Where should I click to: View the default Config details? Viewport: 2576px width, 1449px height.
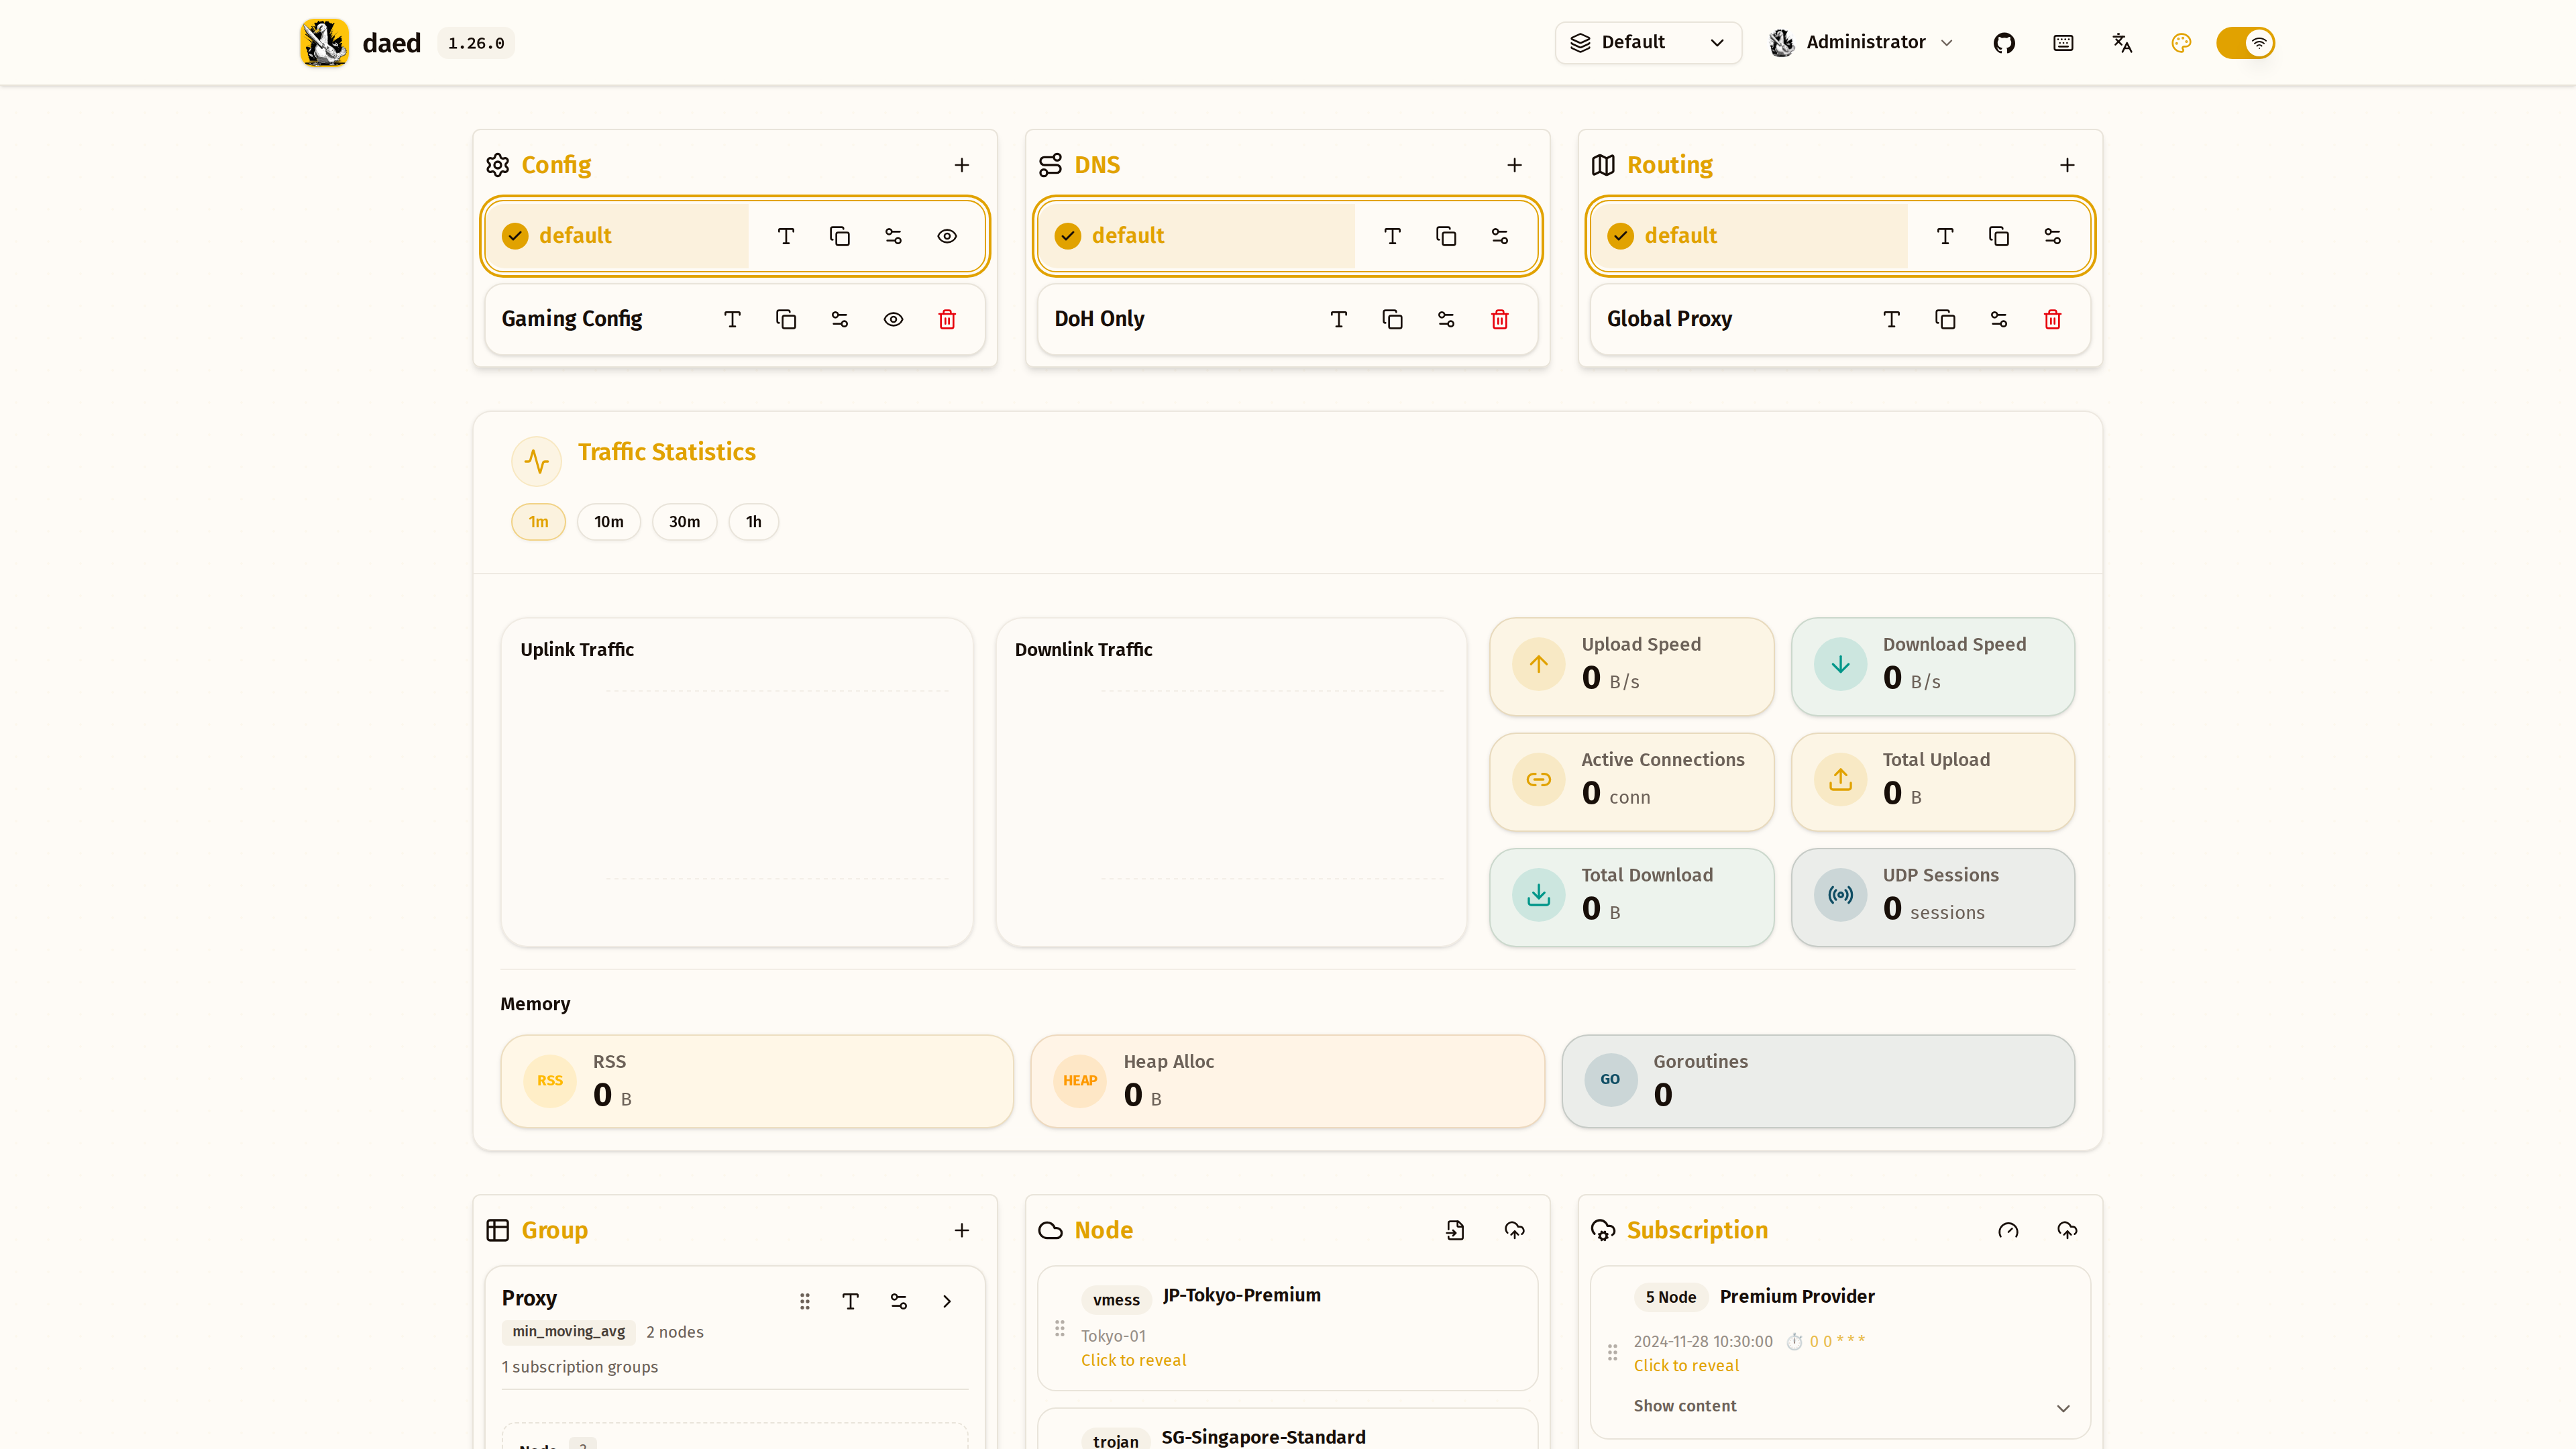pos(947,236)
